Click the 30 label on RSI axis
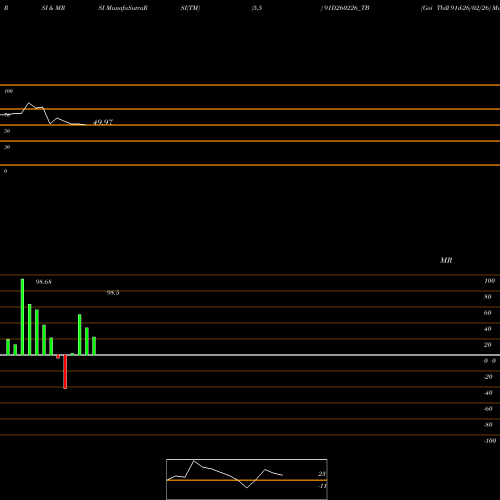The height and width of the screenshot is (500, 500). pos(7,147)
